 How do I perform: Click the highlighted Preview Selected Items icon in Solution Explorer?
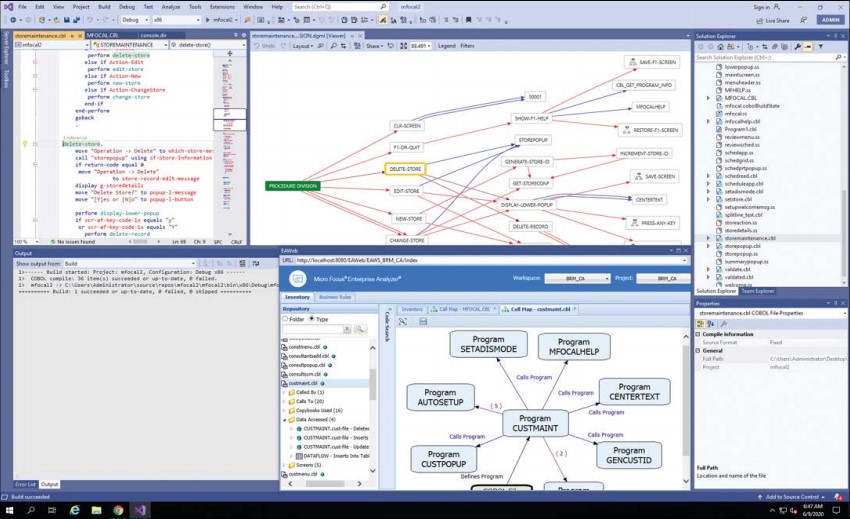(x=808, y=47)
